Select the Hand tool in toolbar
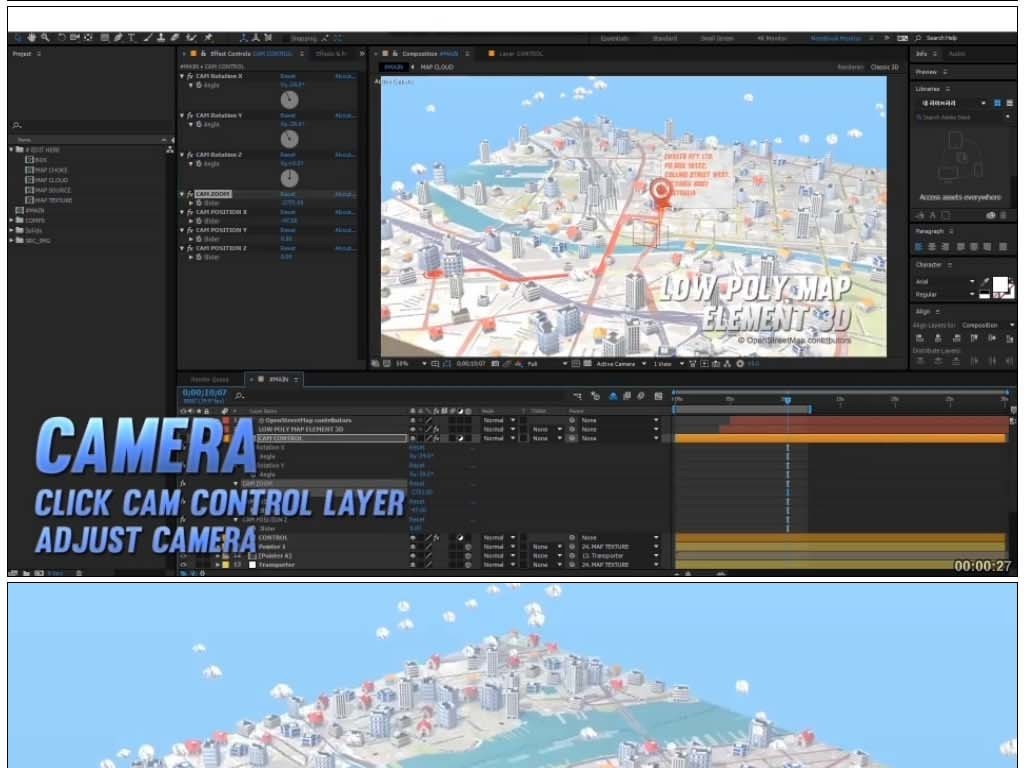The width and height of the screenshot is (1024, 768). tap(29, 38)
